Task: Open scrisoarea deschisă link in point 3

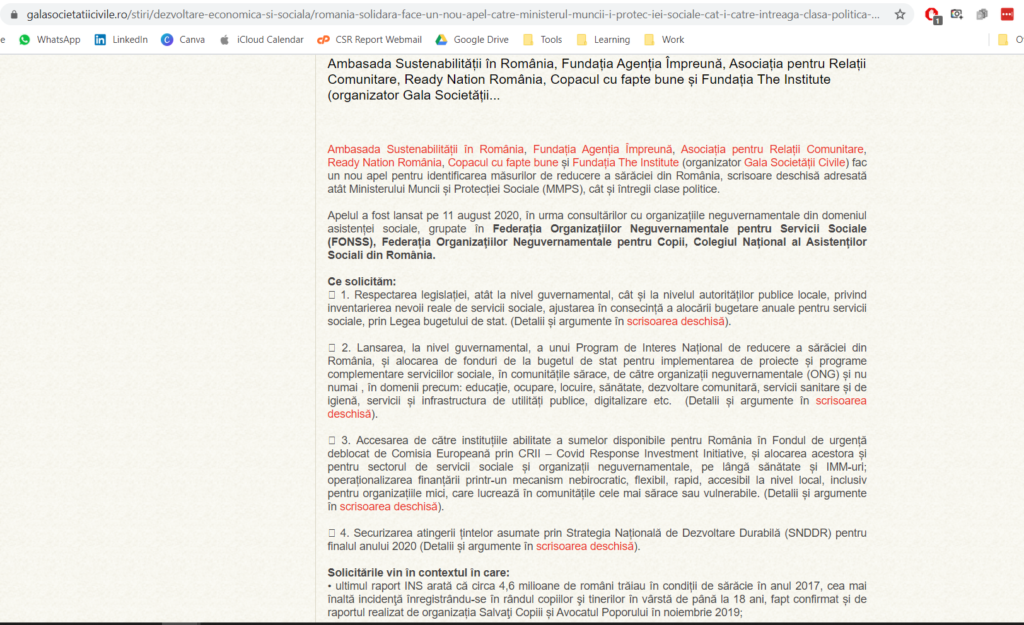Action: [389, 507]
